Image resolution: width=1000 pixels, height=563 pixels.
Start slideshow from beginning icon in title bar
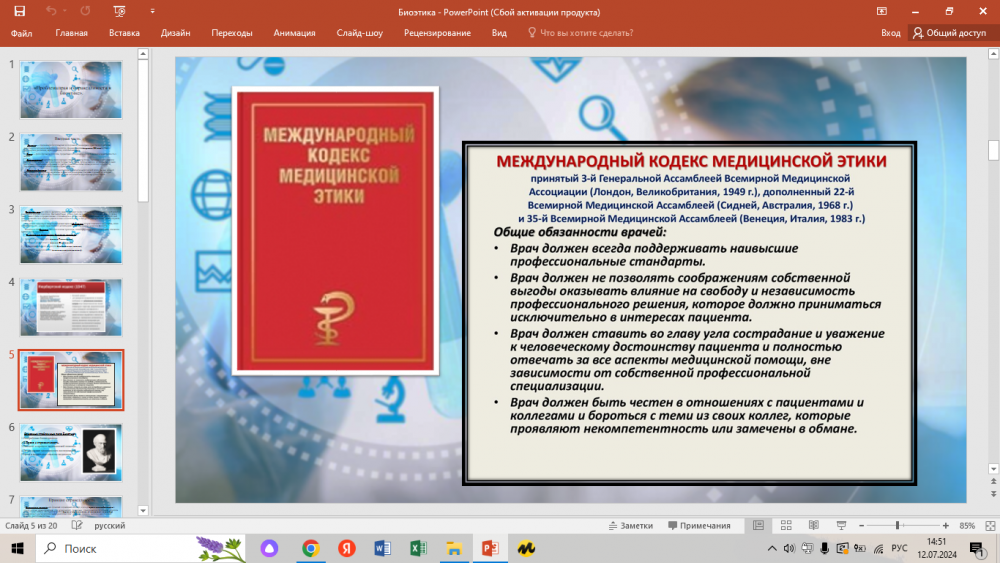[x=119, y=11]
